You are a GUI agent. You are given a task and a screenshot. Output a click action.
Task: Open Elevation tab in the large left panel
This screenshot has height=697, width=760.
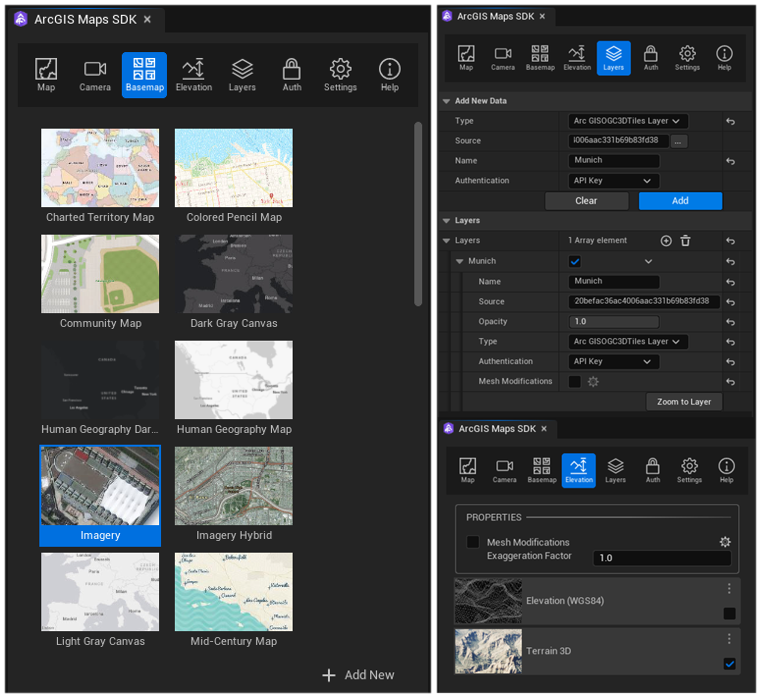193,74
